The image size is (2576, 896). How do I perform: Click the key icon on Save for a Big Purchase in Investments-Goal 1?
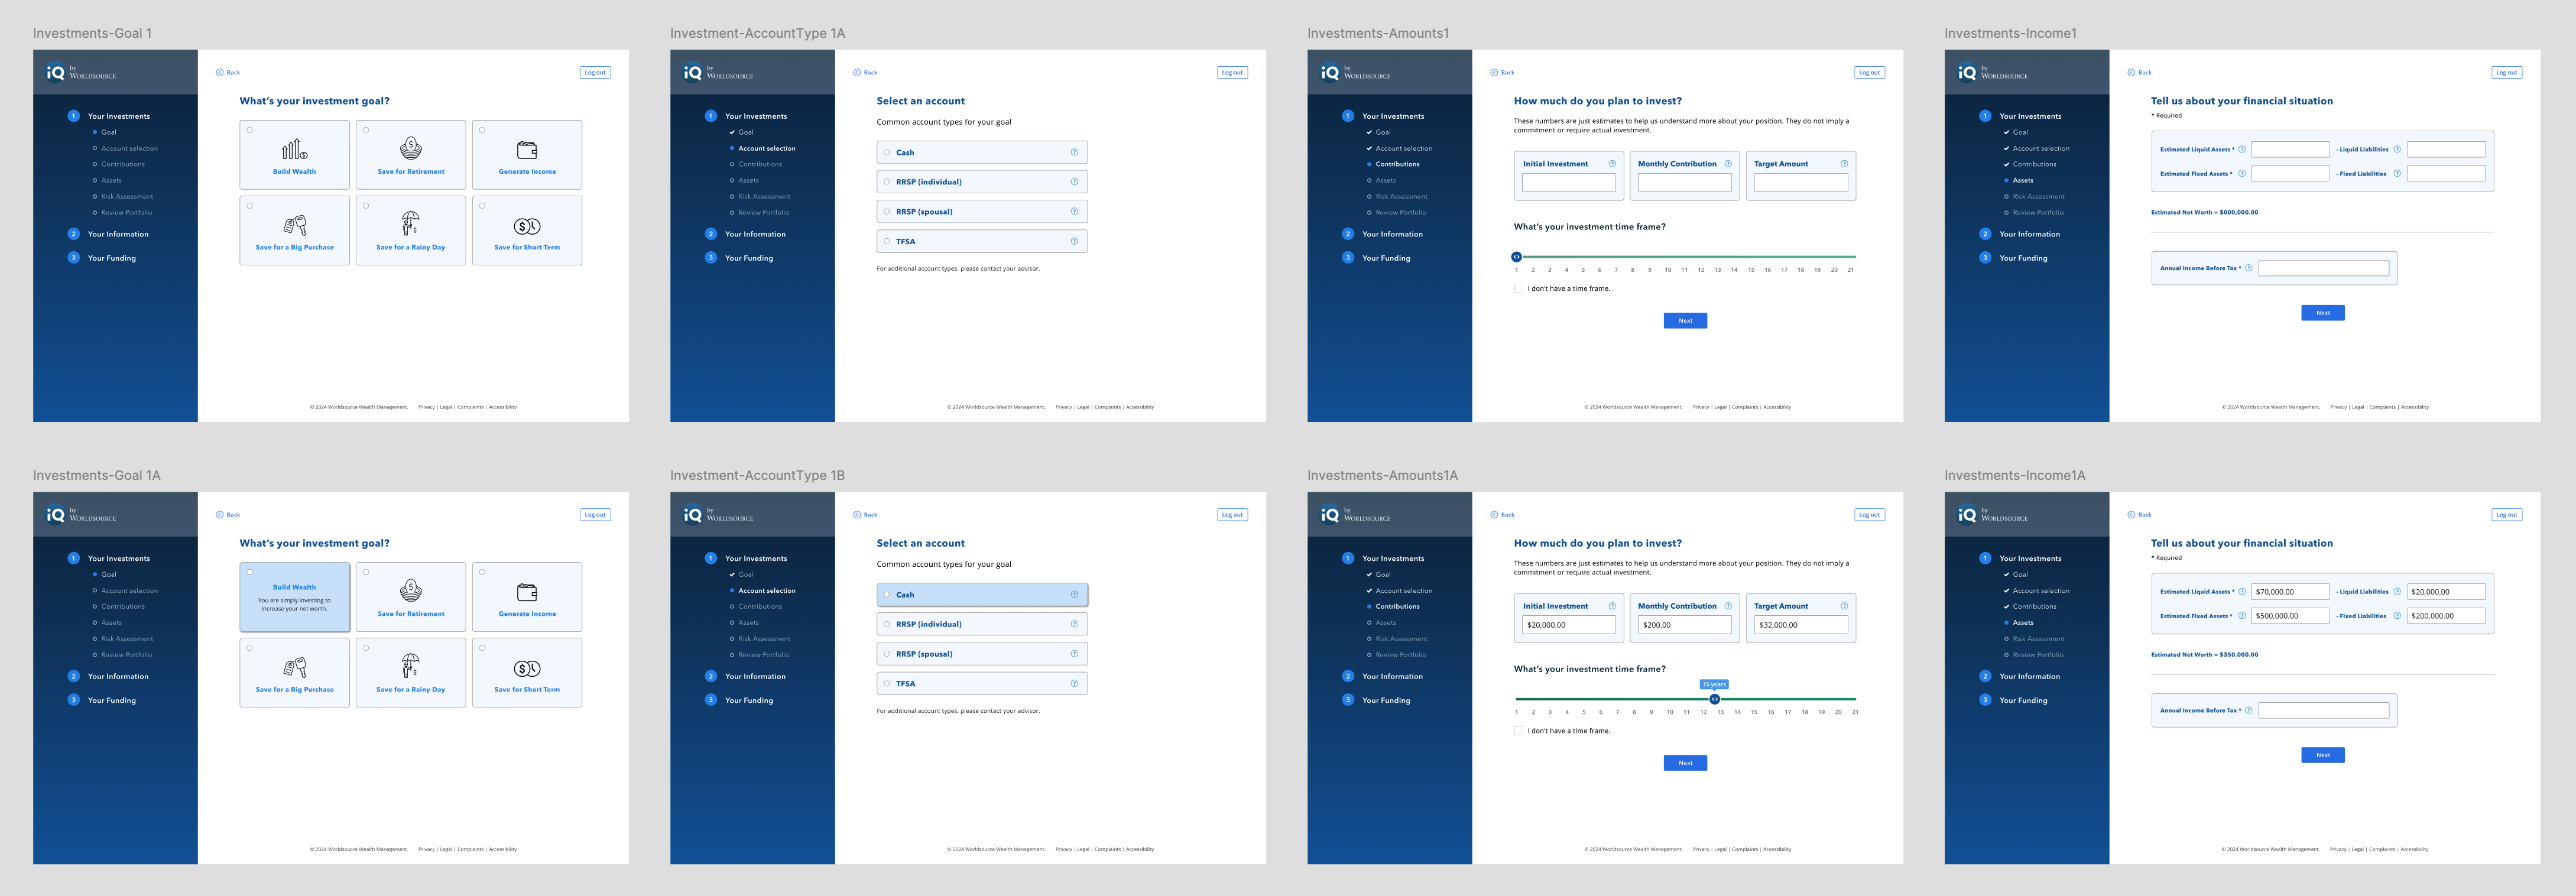(x=294, y=225)
